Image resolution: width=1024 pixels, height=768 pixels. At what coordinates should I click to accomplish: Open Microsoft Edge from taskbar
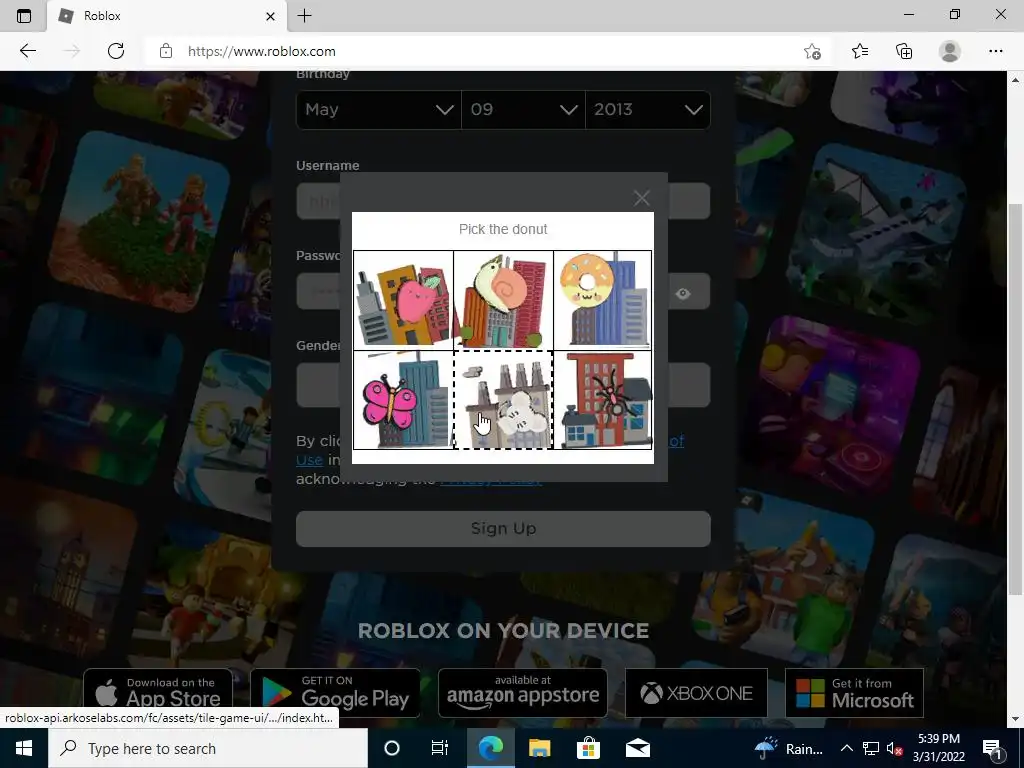[490, 748]
